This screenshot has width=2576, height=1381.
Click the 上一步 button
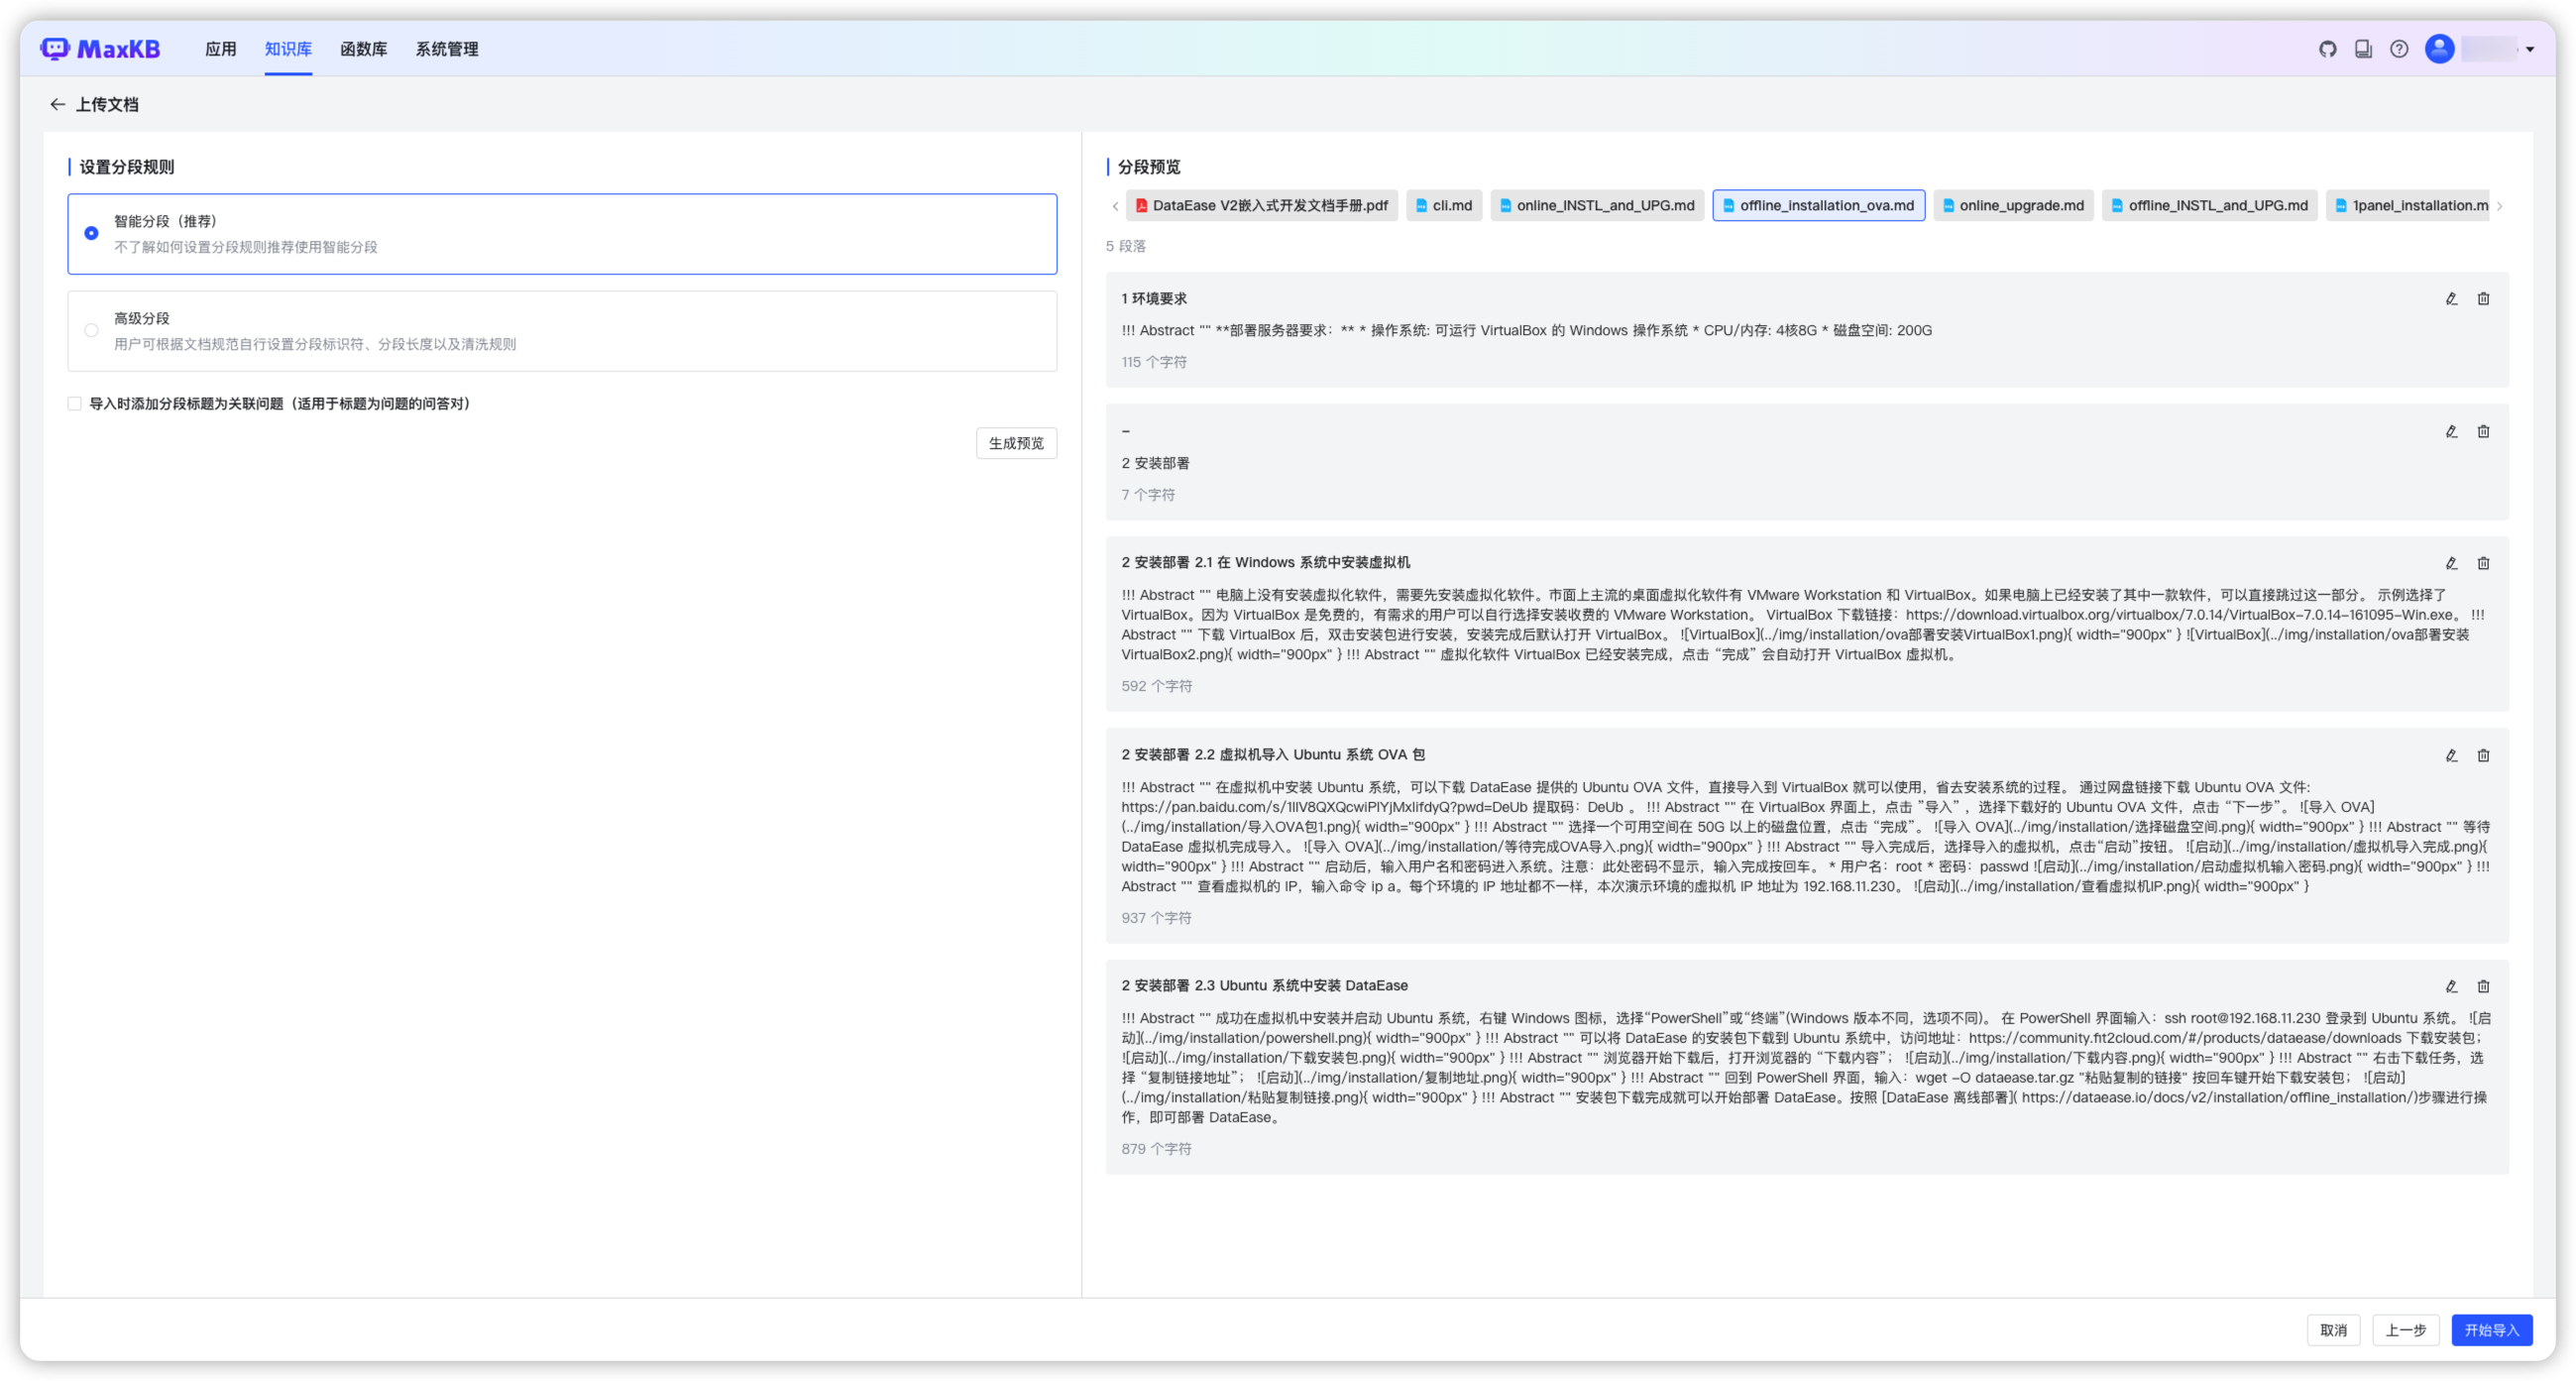2405,1330
